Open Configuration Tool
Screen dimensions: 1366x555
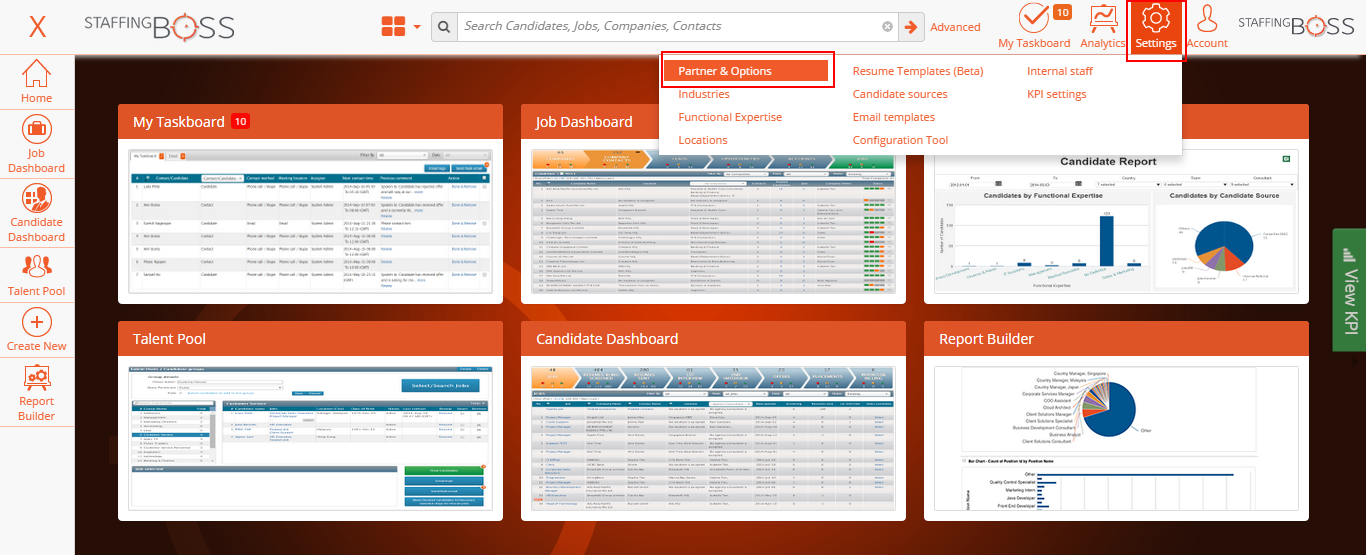click(901, 140)
